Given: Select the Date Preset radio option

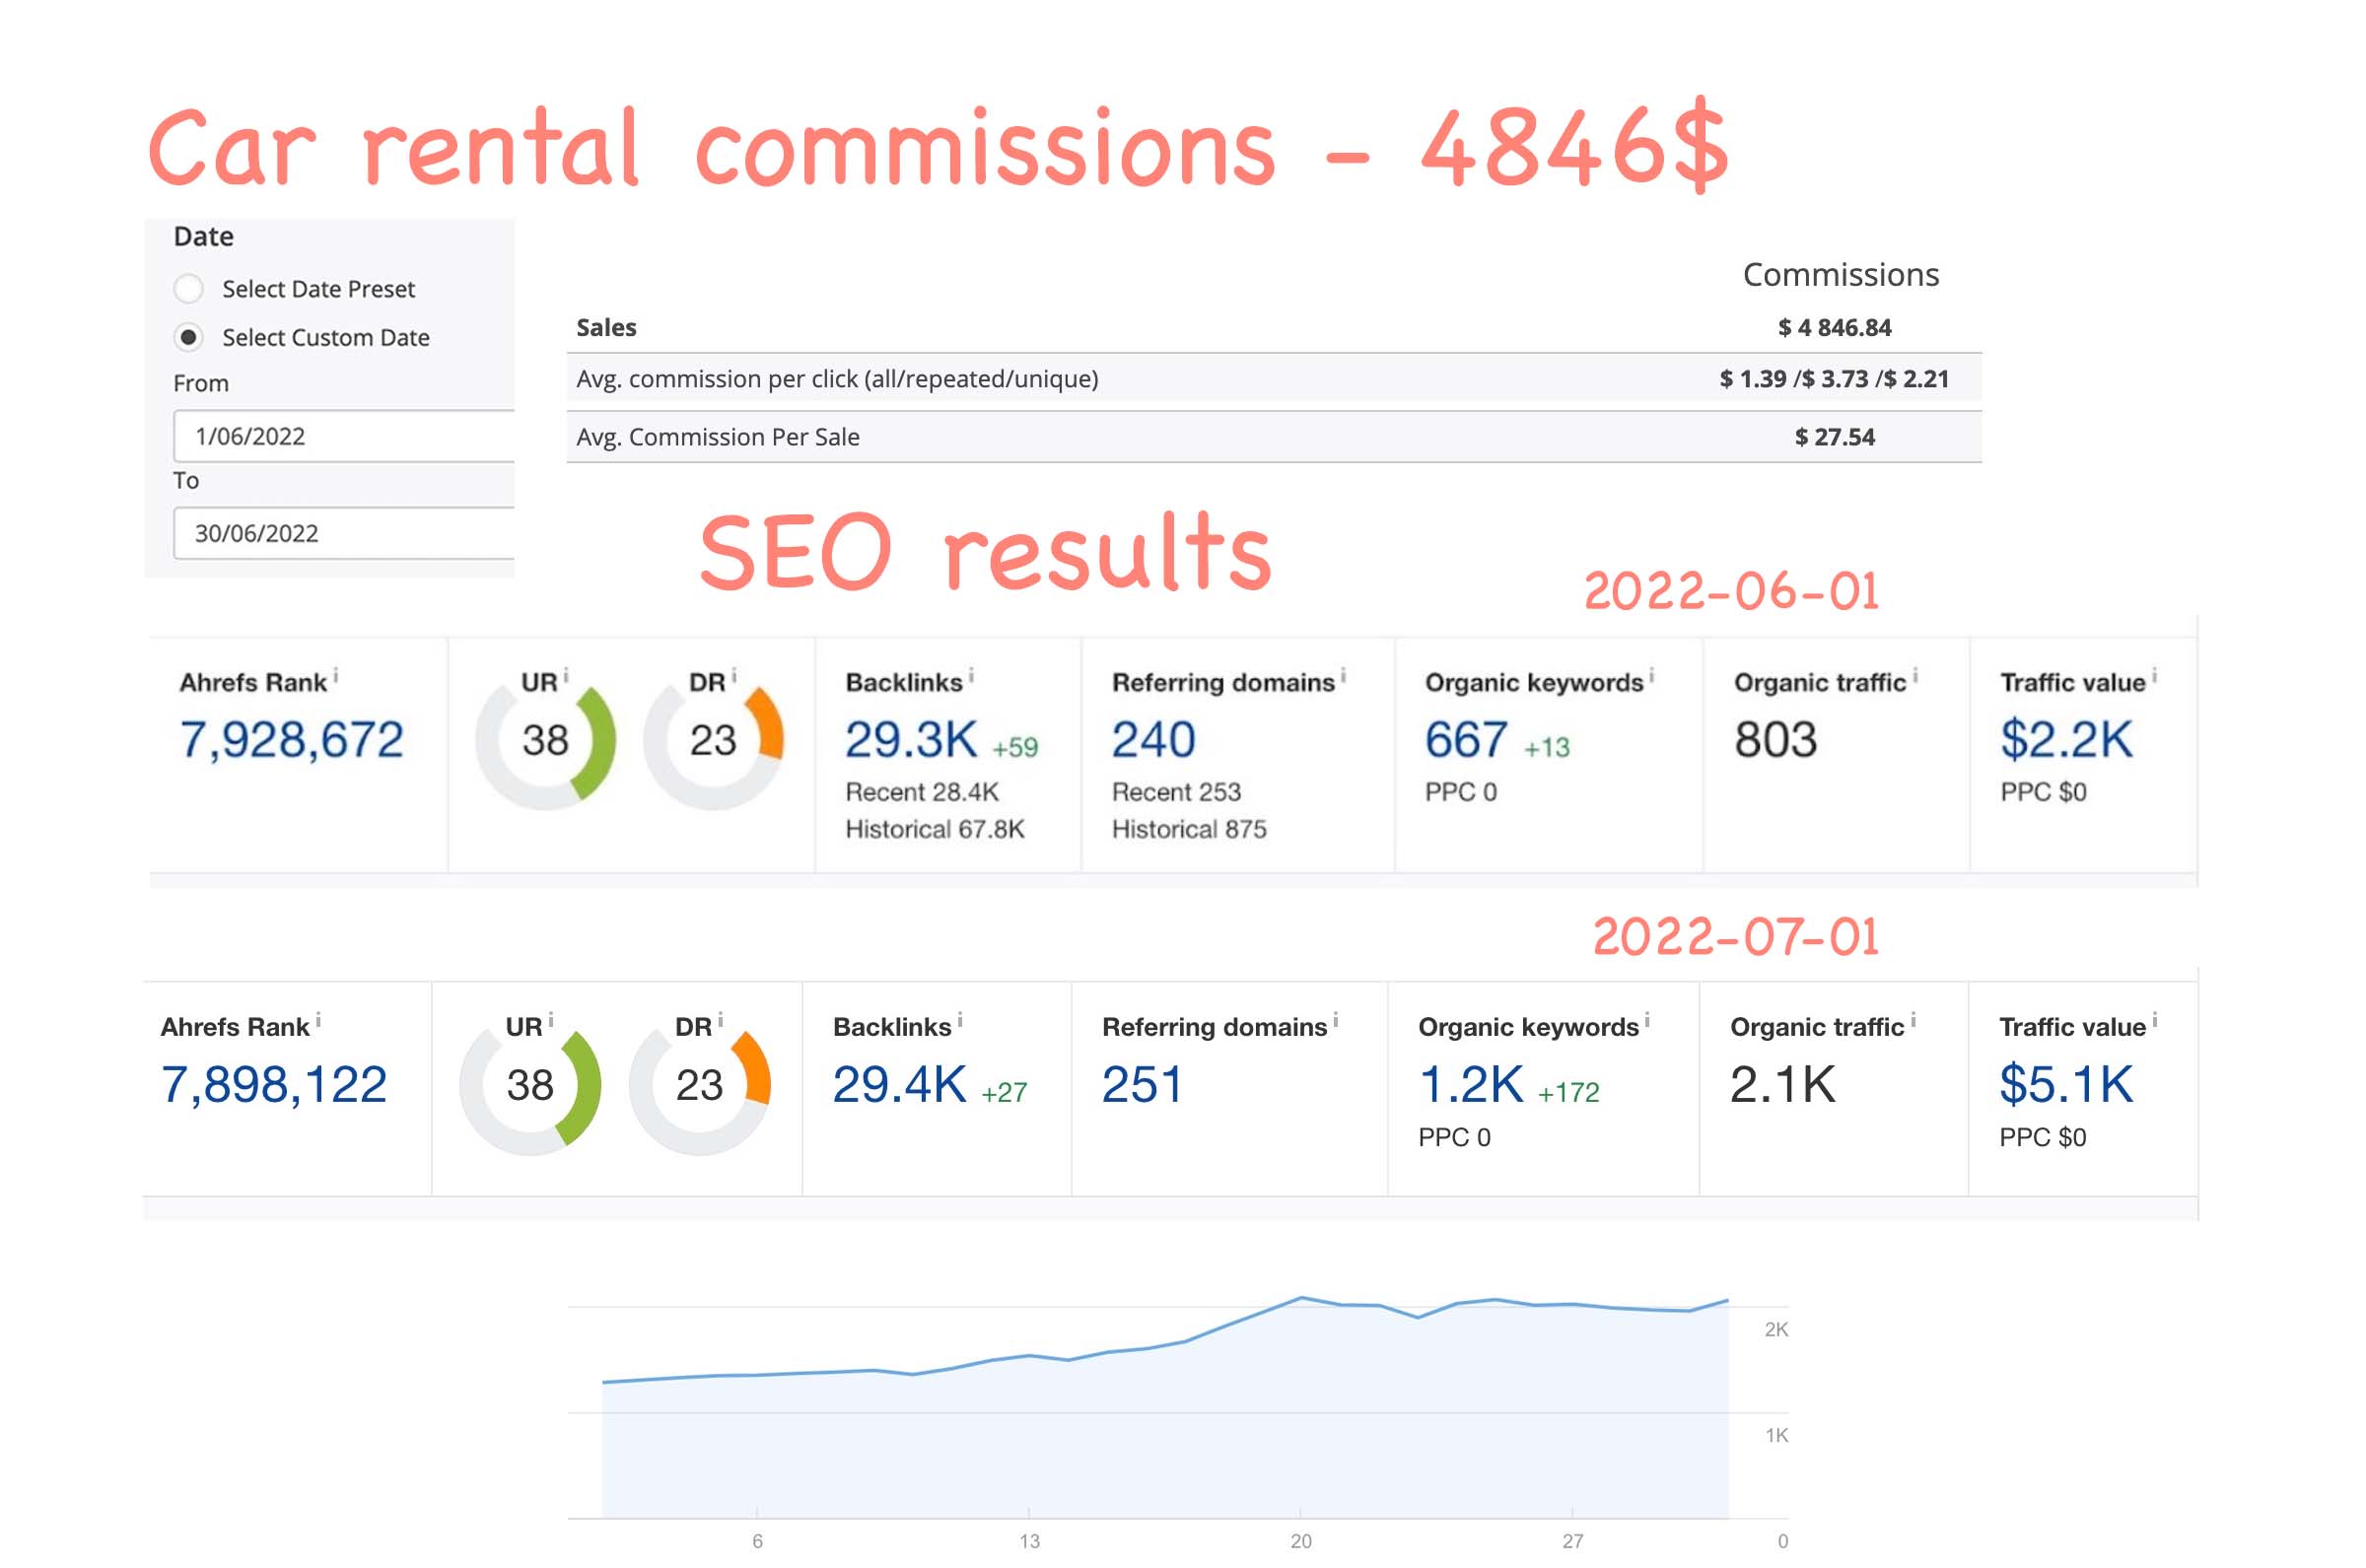Looking at the screenshot, I should click(x=187, y=288).
